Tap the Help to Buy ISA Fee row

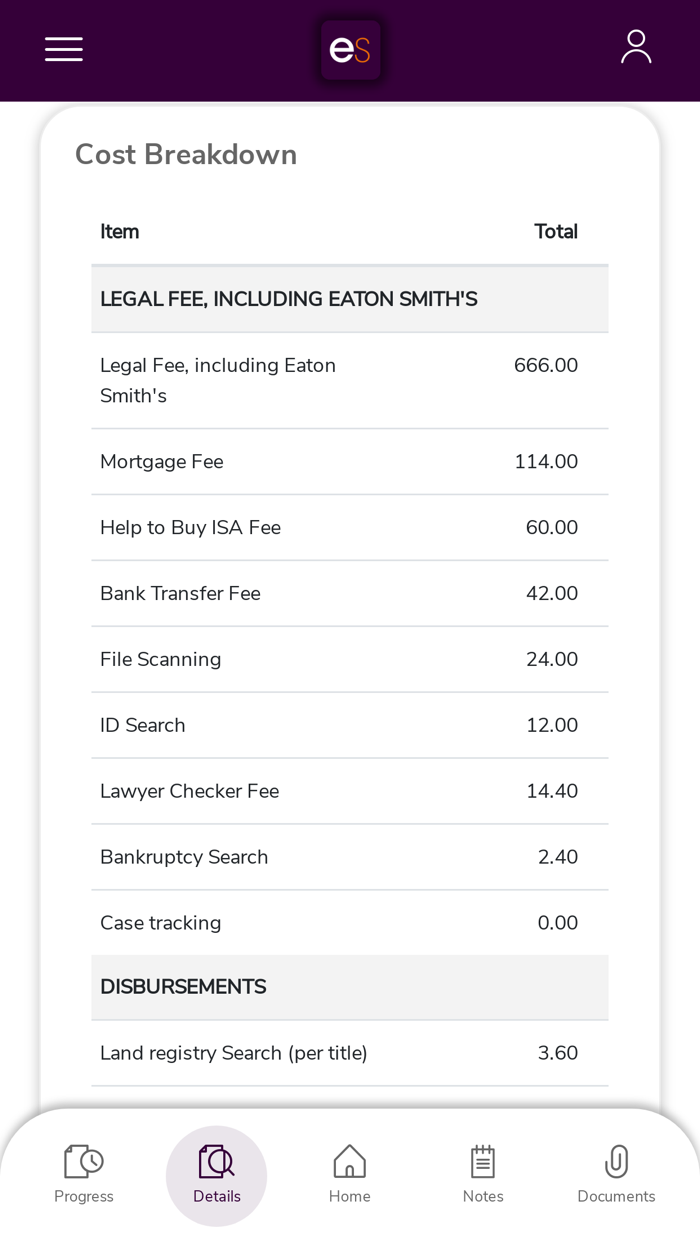point(349,528)
